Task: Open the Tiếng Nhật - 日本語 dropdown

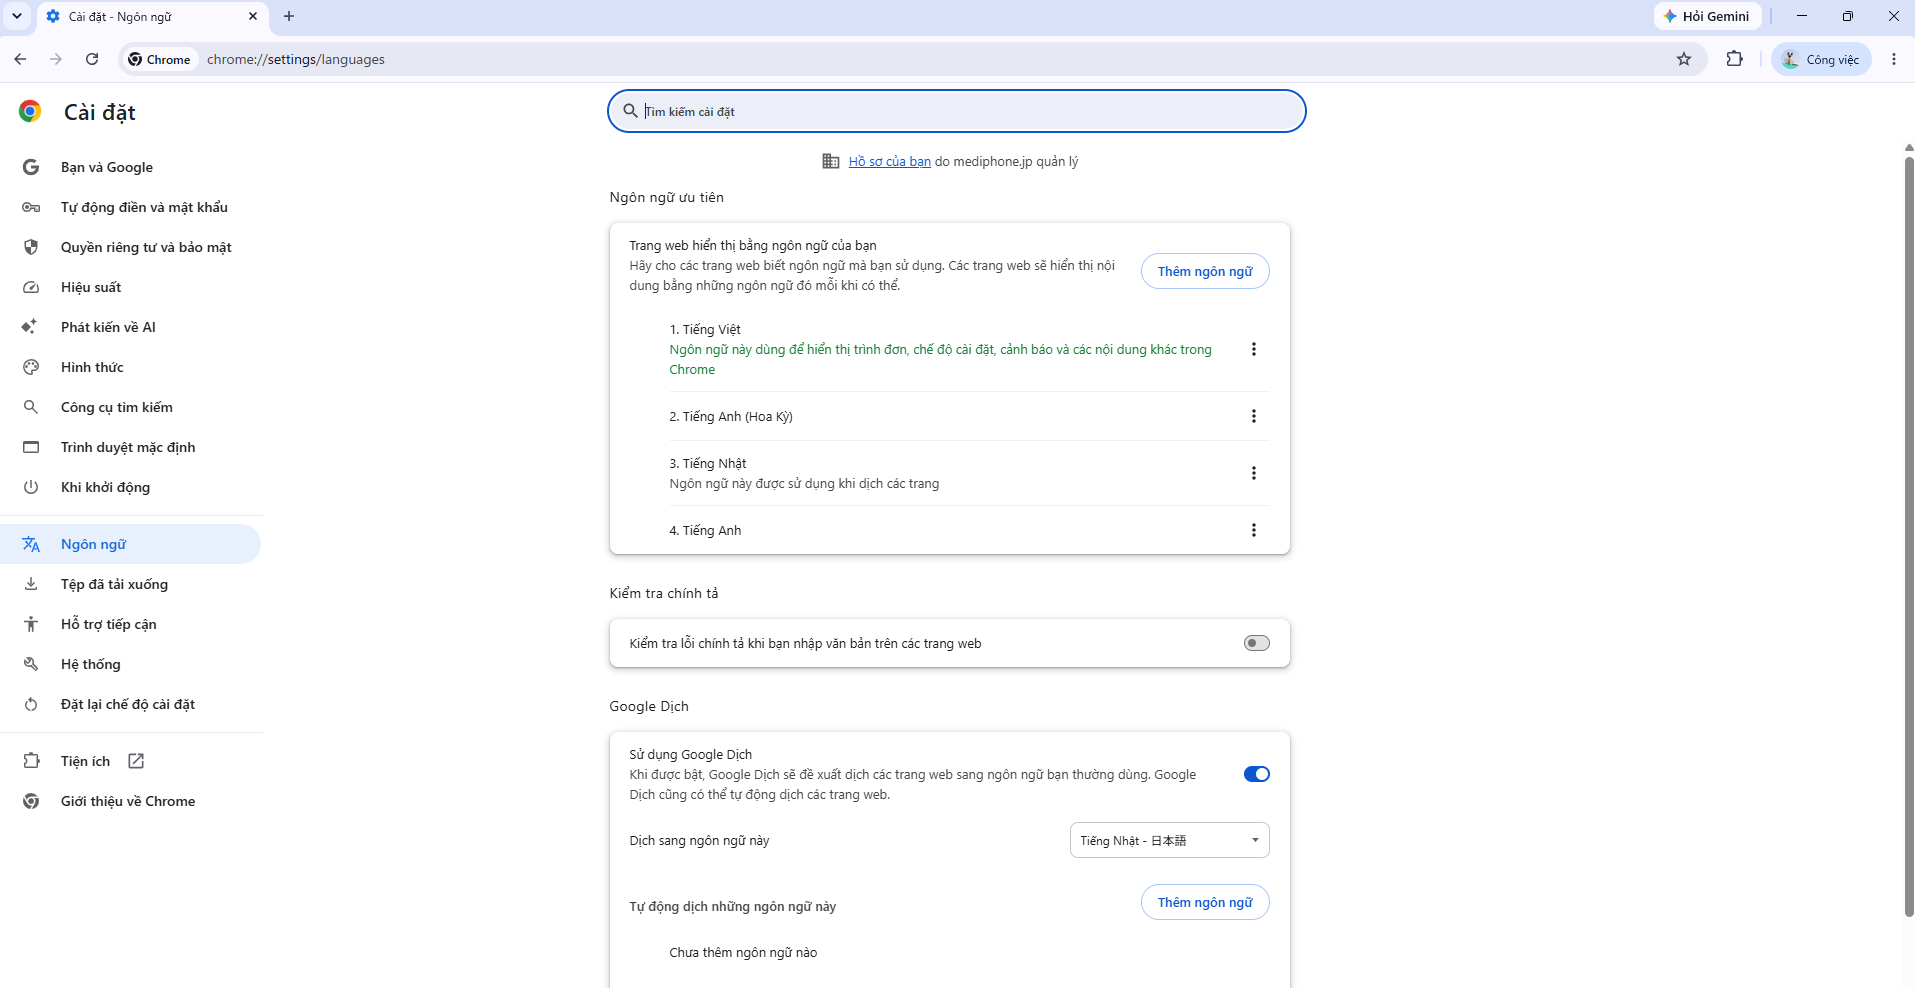Action: (1169, 840)
